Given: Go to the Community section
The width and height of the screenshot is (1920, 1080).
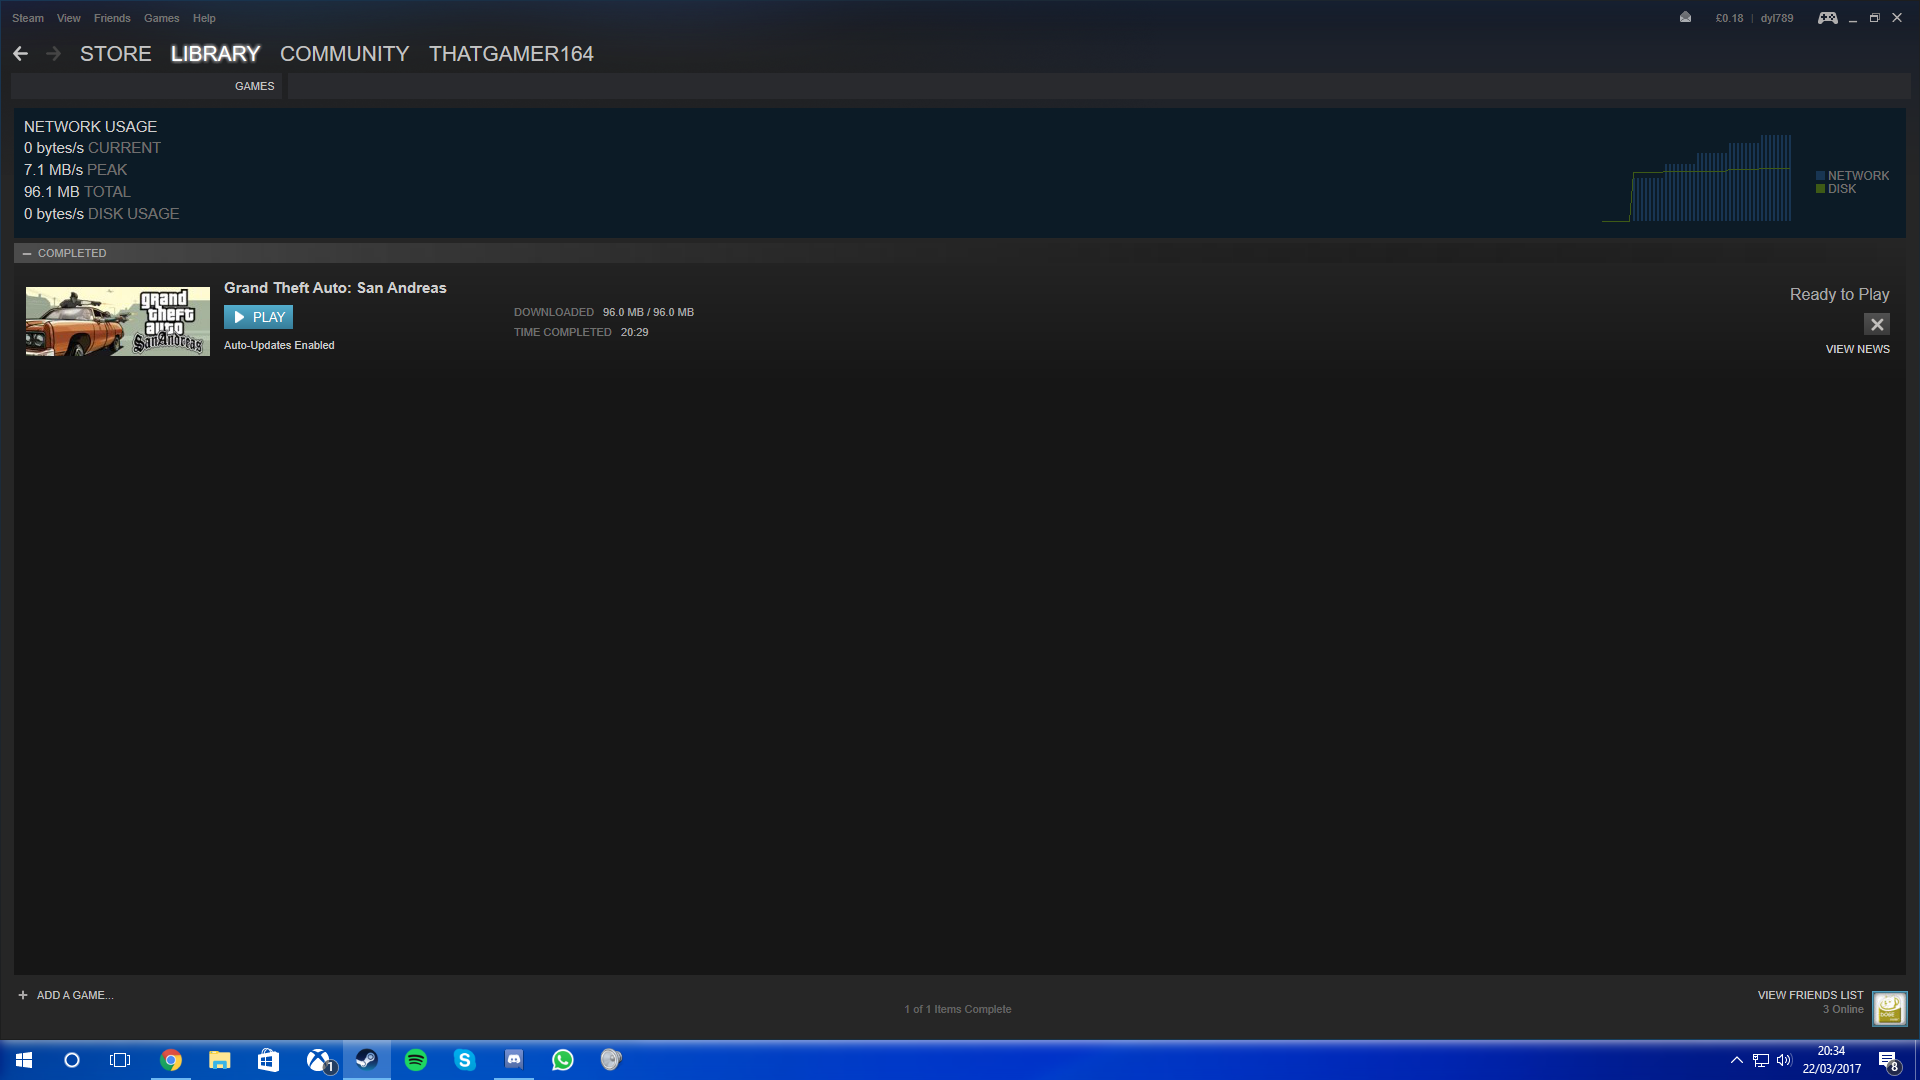Looking at the screenshot, I should (x=344, y=54).
